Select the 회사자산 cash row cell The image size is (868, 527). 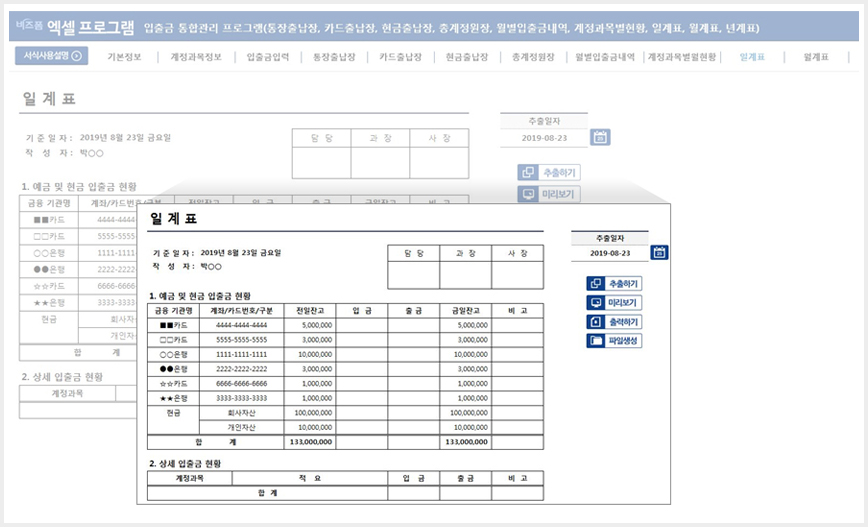(241, 412)
